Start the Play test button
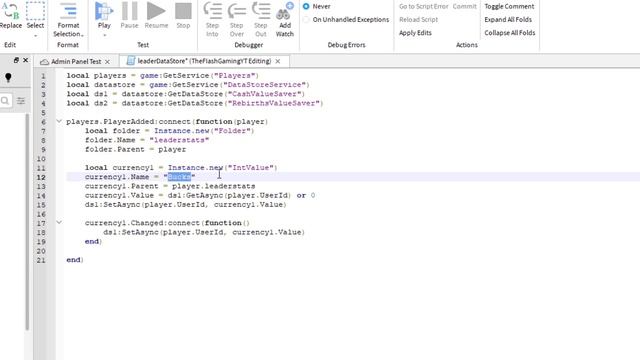This screenshot has width=640, height=360. click(x=104, y=11)
